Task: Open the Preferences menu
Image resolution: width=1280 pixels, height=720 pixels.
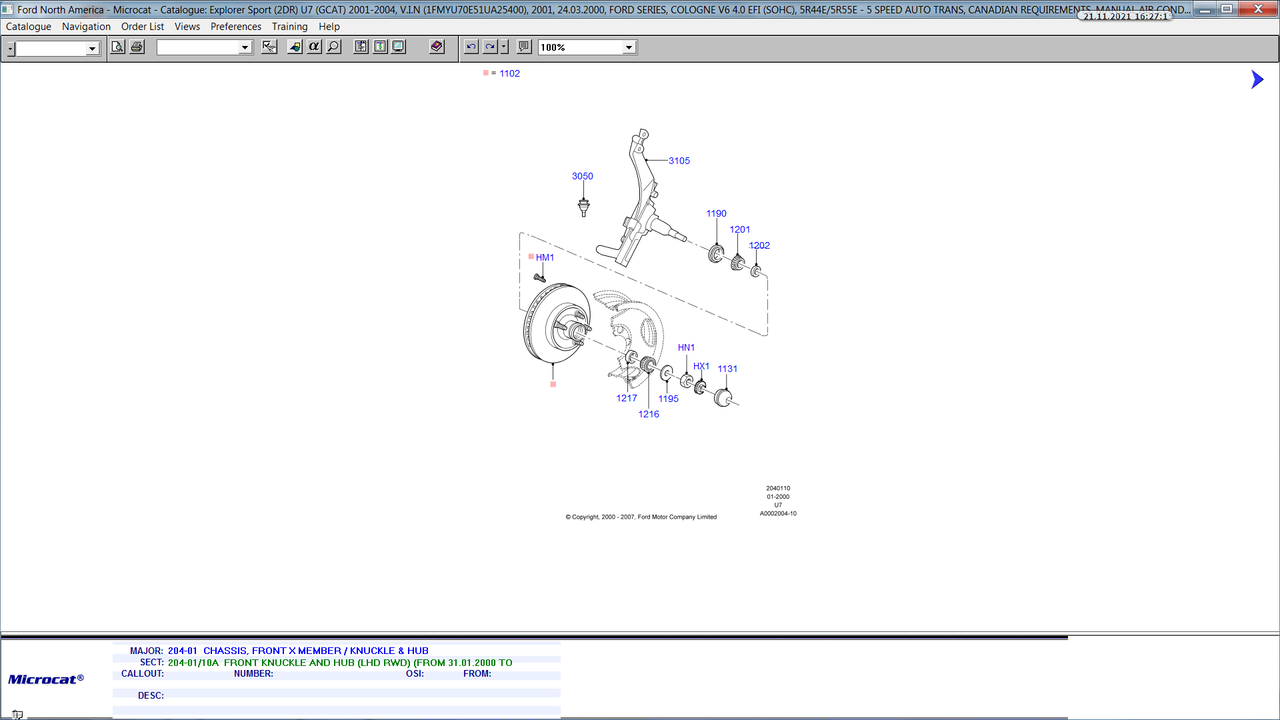Action: [x=236, y=27]
